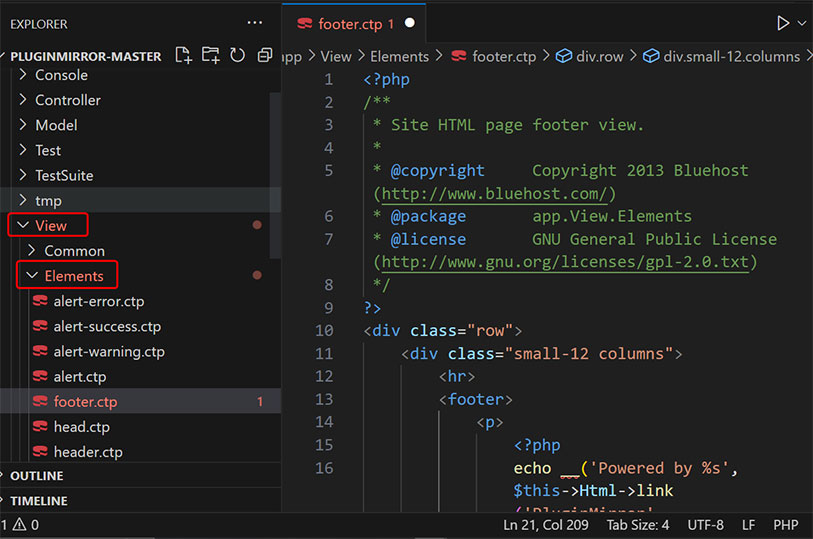Screen dimensions: 813x539
Task: Refresh the Explorer file tree
Action: point(237,55)
